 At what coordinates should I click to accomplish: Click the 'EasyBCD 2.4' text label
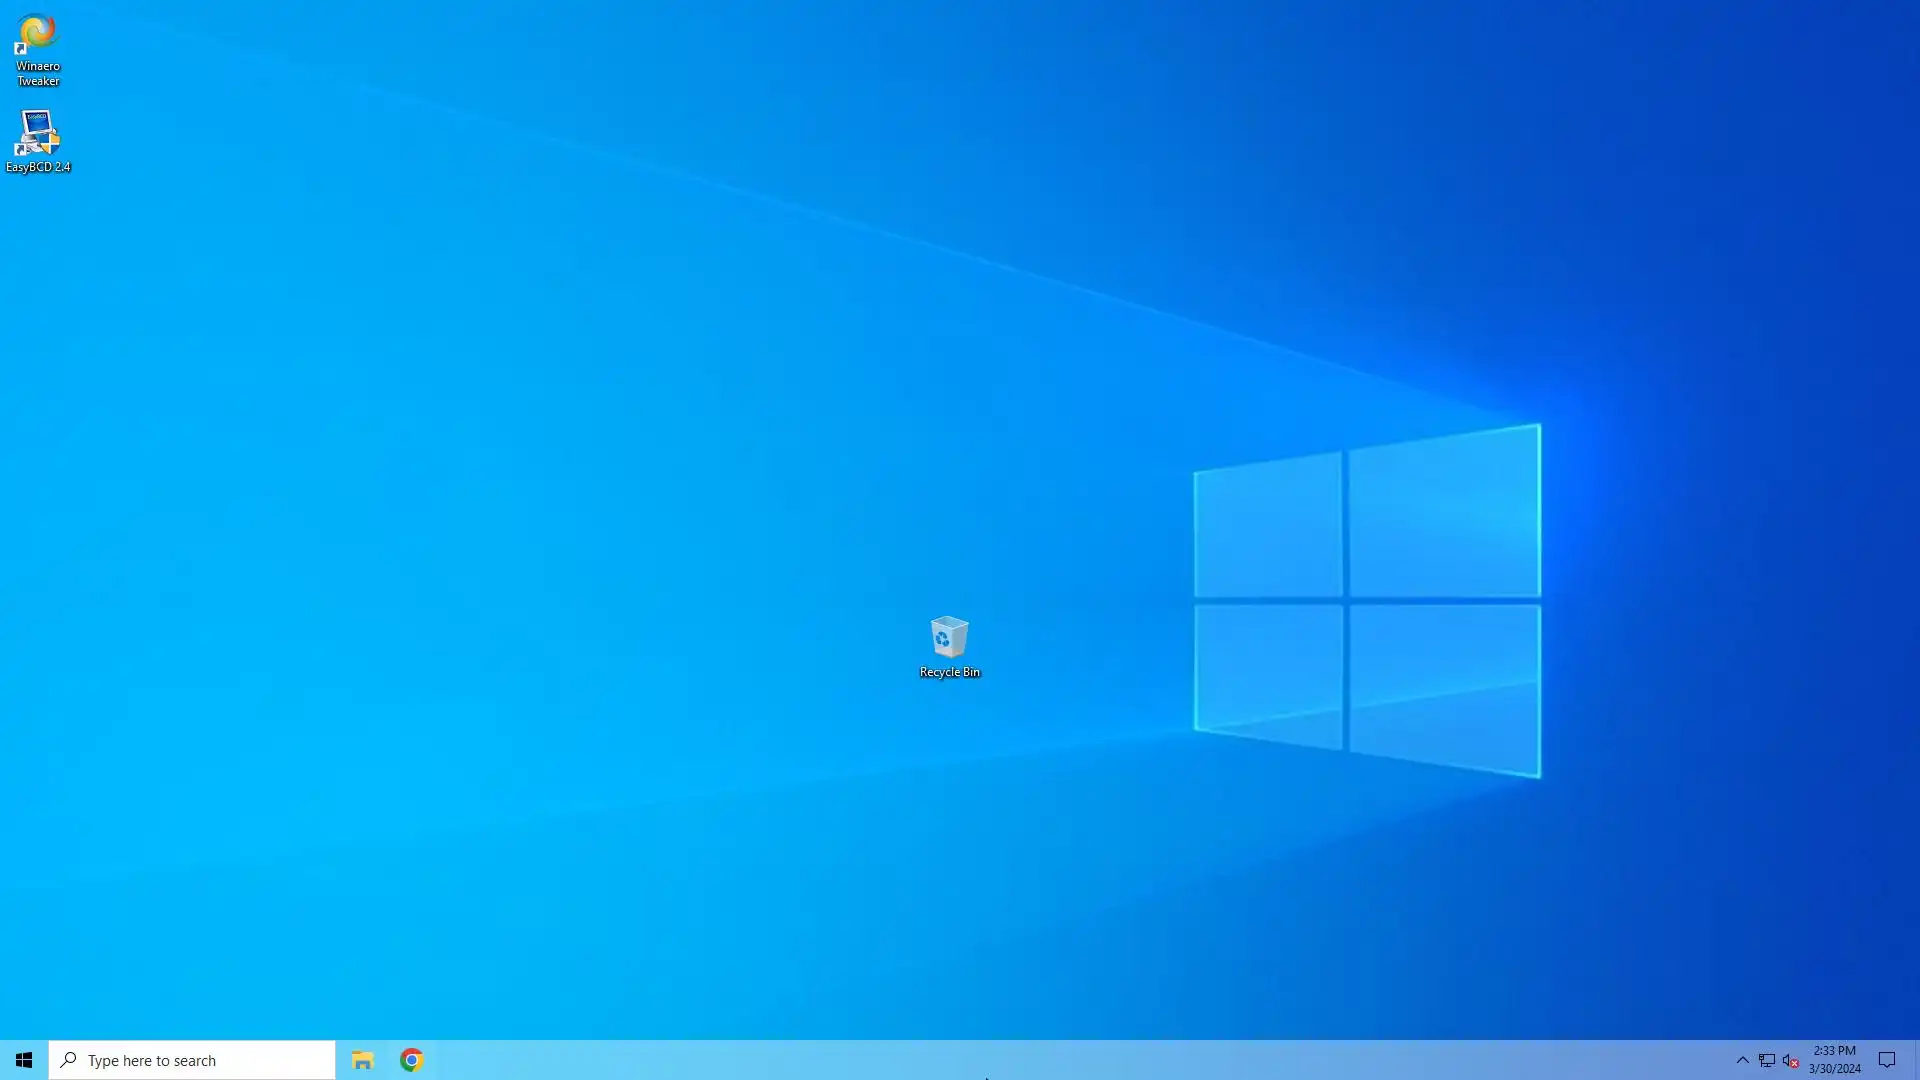tap(38, 167)
